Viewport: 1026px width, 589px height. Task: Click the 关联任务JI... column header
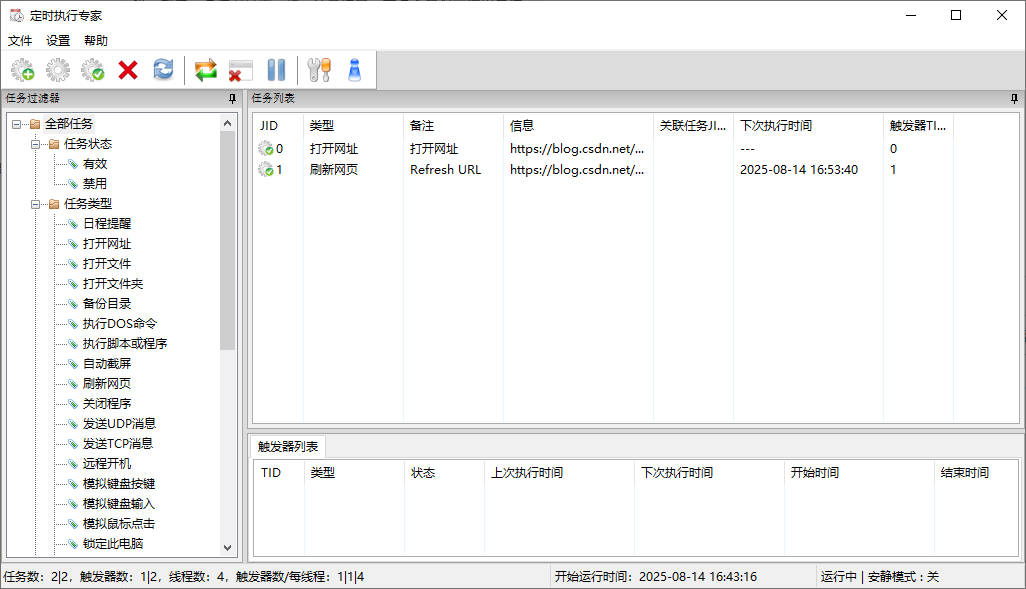pos(693,126)
